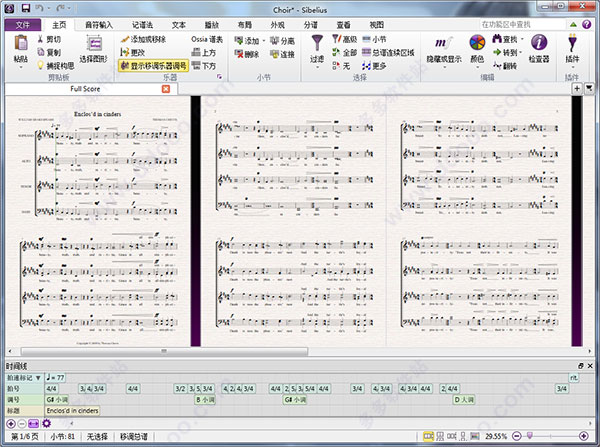Screen dimensions: 600x447
Task: Click Select Graphic (选择图形) icon
Action: pos(94,43)
